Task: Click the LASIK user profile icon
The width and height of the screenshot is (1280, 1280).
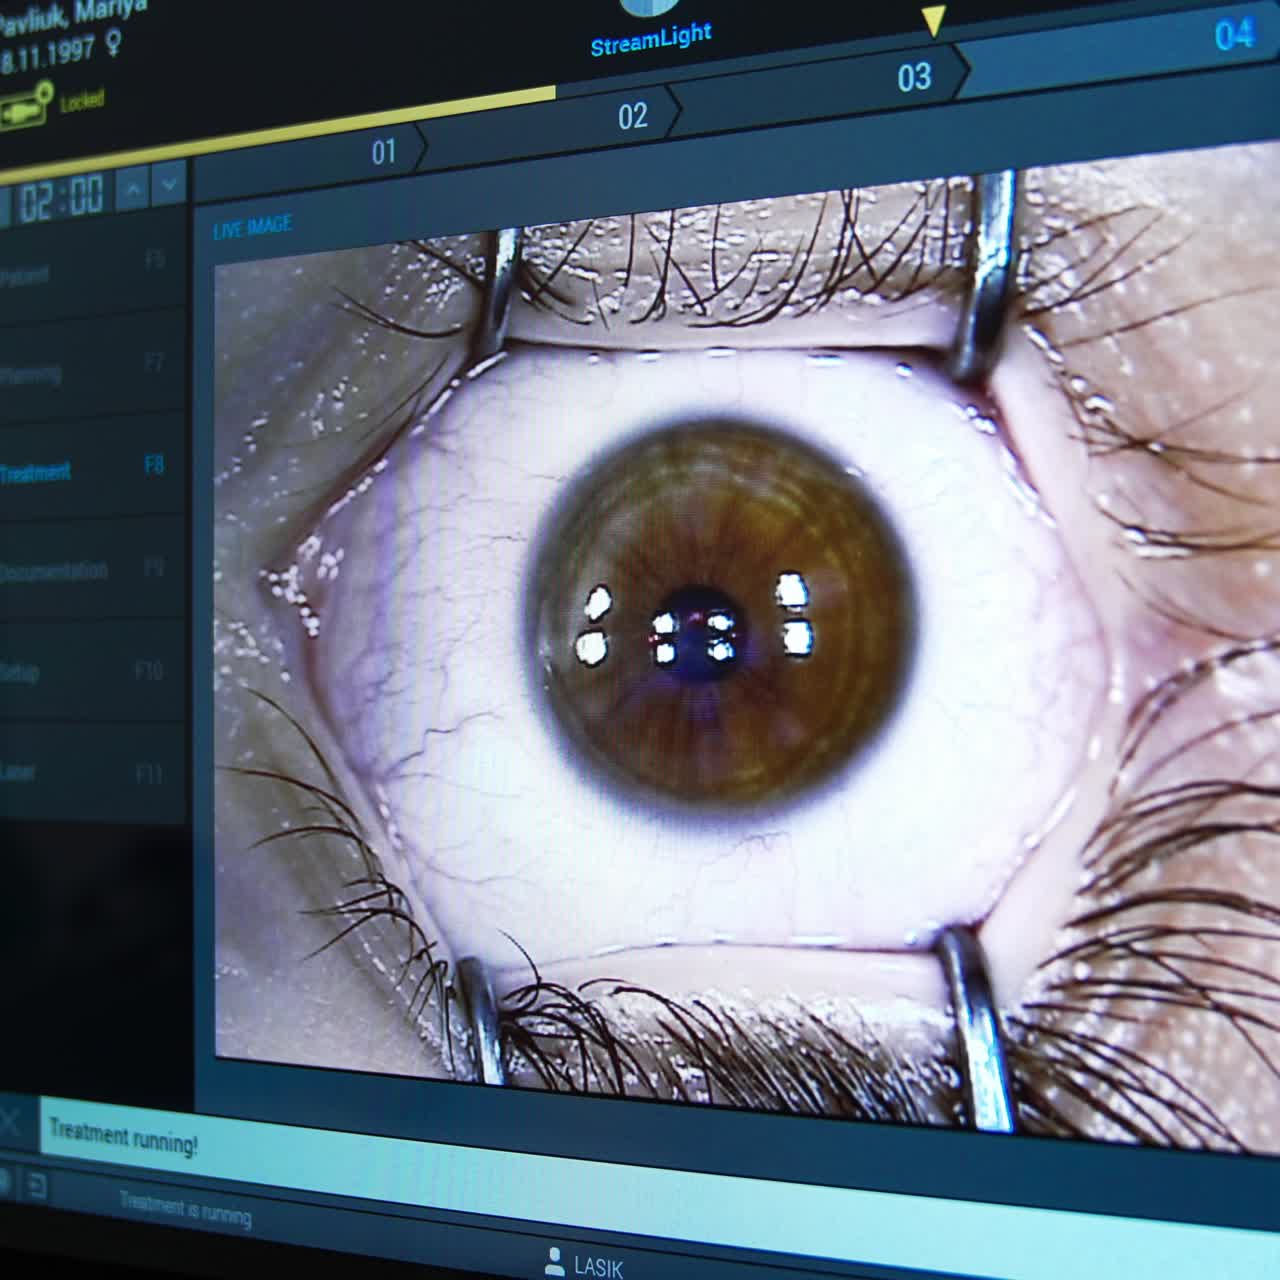Action: click(555, 1260)
